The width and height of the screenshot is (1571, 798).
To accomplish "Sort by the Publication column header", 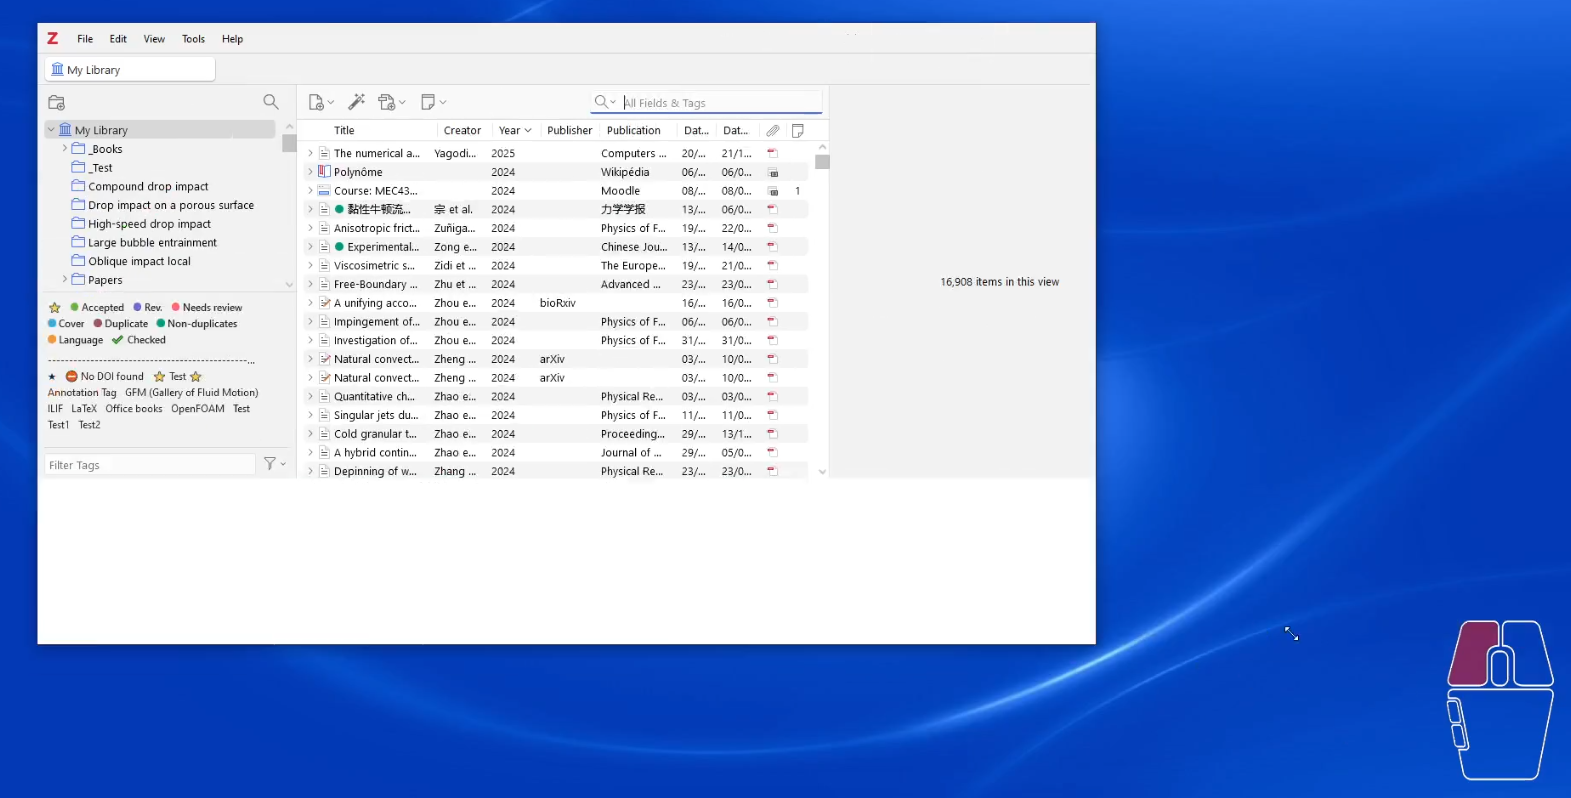I will pyautogui.click(x=634, y=130).
